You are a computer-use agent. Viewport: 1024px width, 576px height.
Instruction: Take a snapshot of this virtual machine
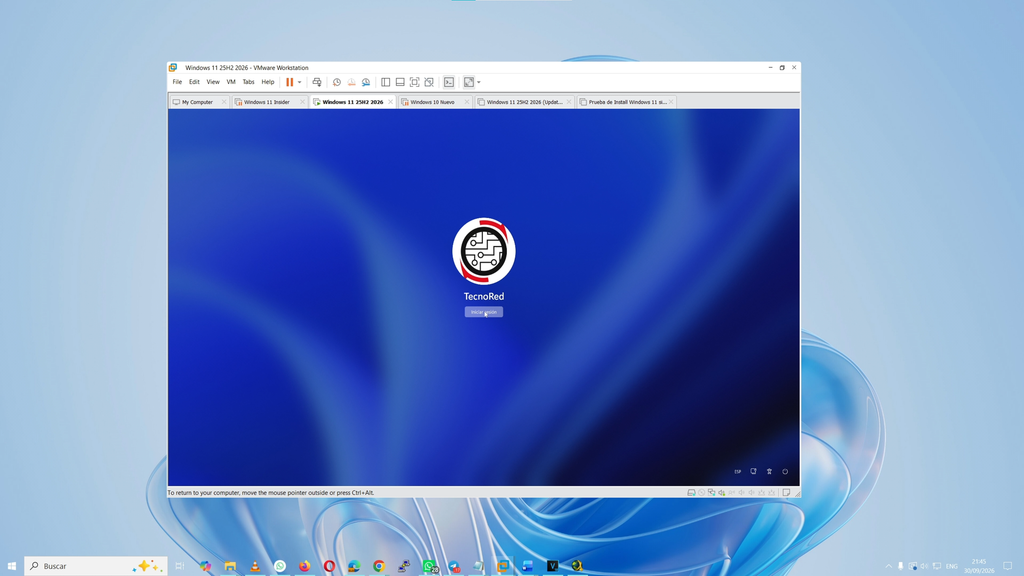pos(337,82)
